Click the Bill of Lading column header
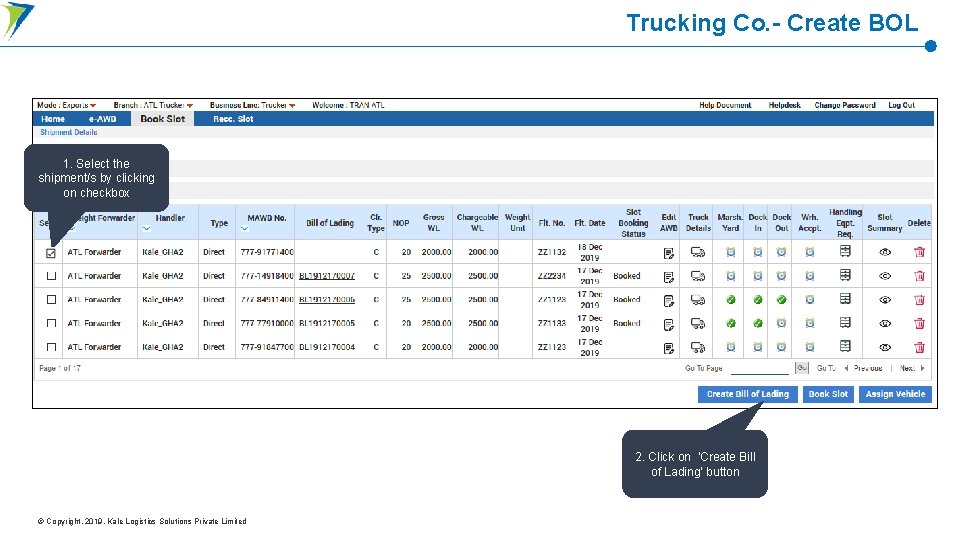The width and height of the screenshot is (960, 540). (330, 223)
